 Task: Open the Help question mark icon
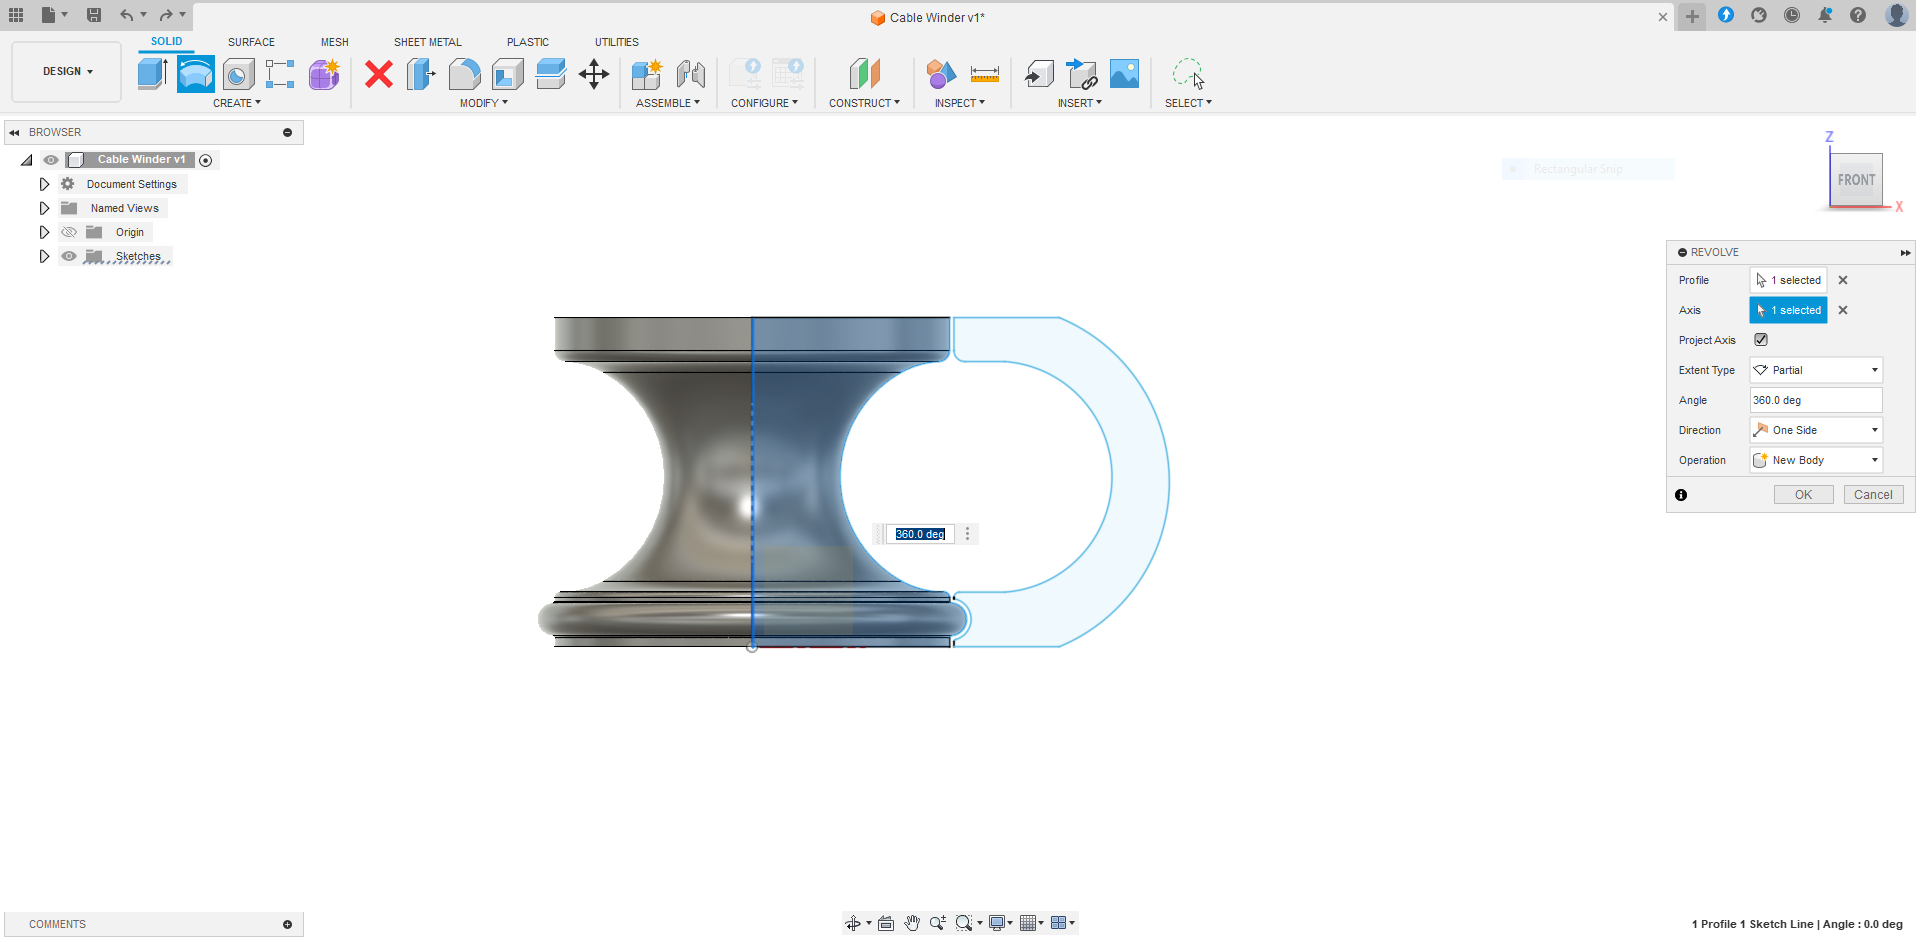1858,15
